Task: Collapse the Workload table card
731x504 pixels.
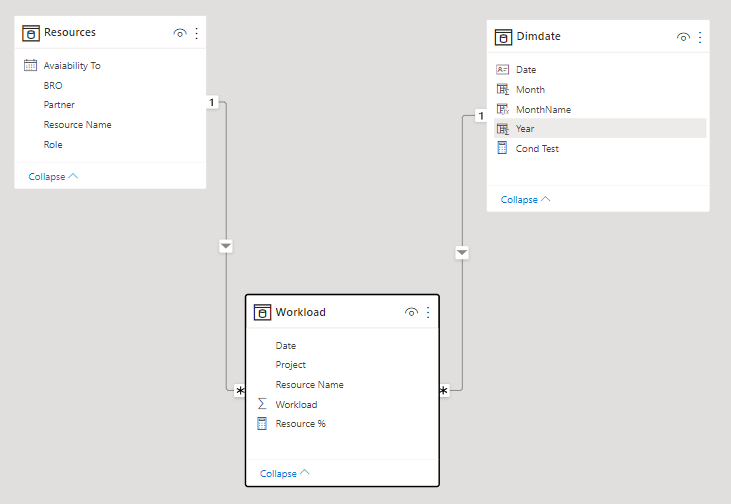Action: [x=284, y=473]
